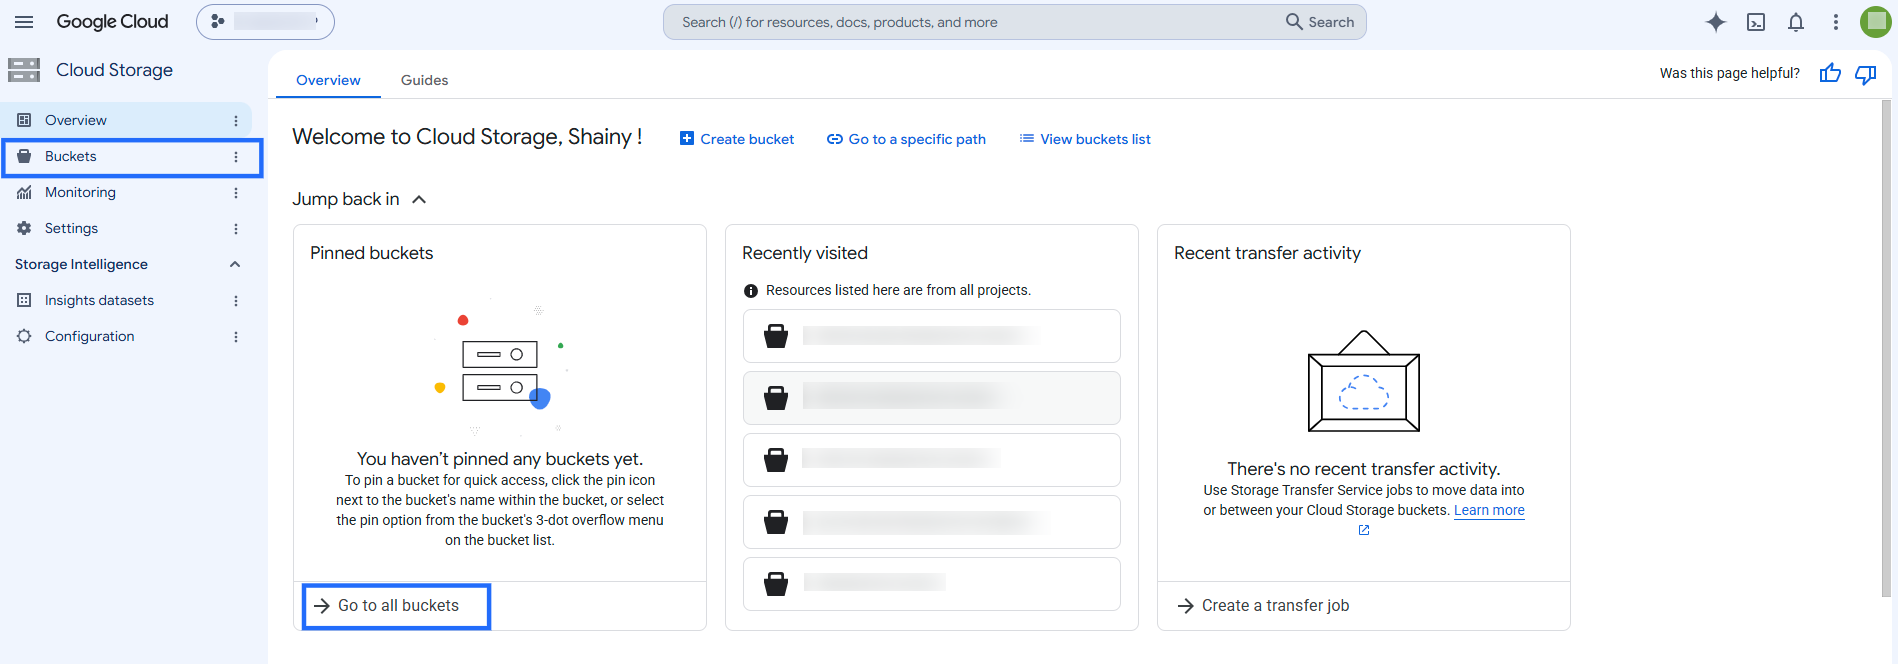Open the three-dot menu beside Overview

(236, 120)
